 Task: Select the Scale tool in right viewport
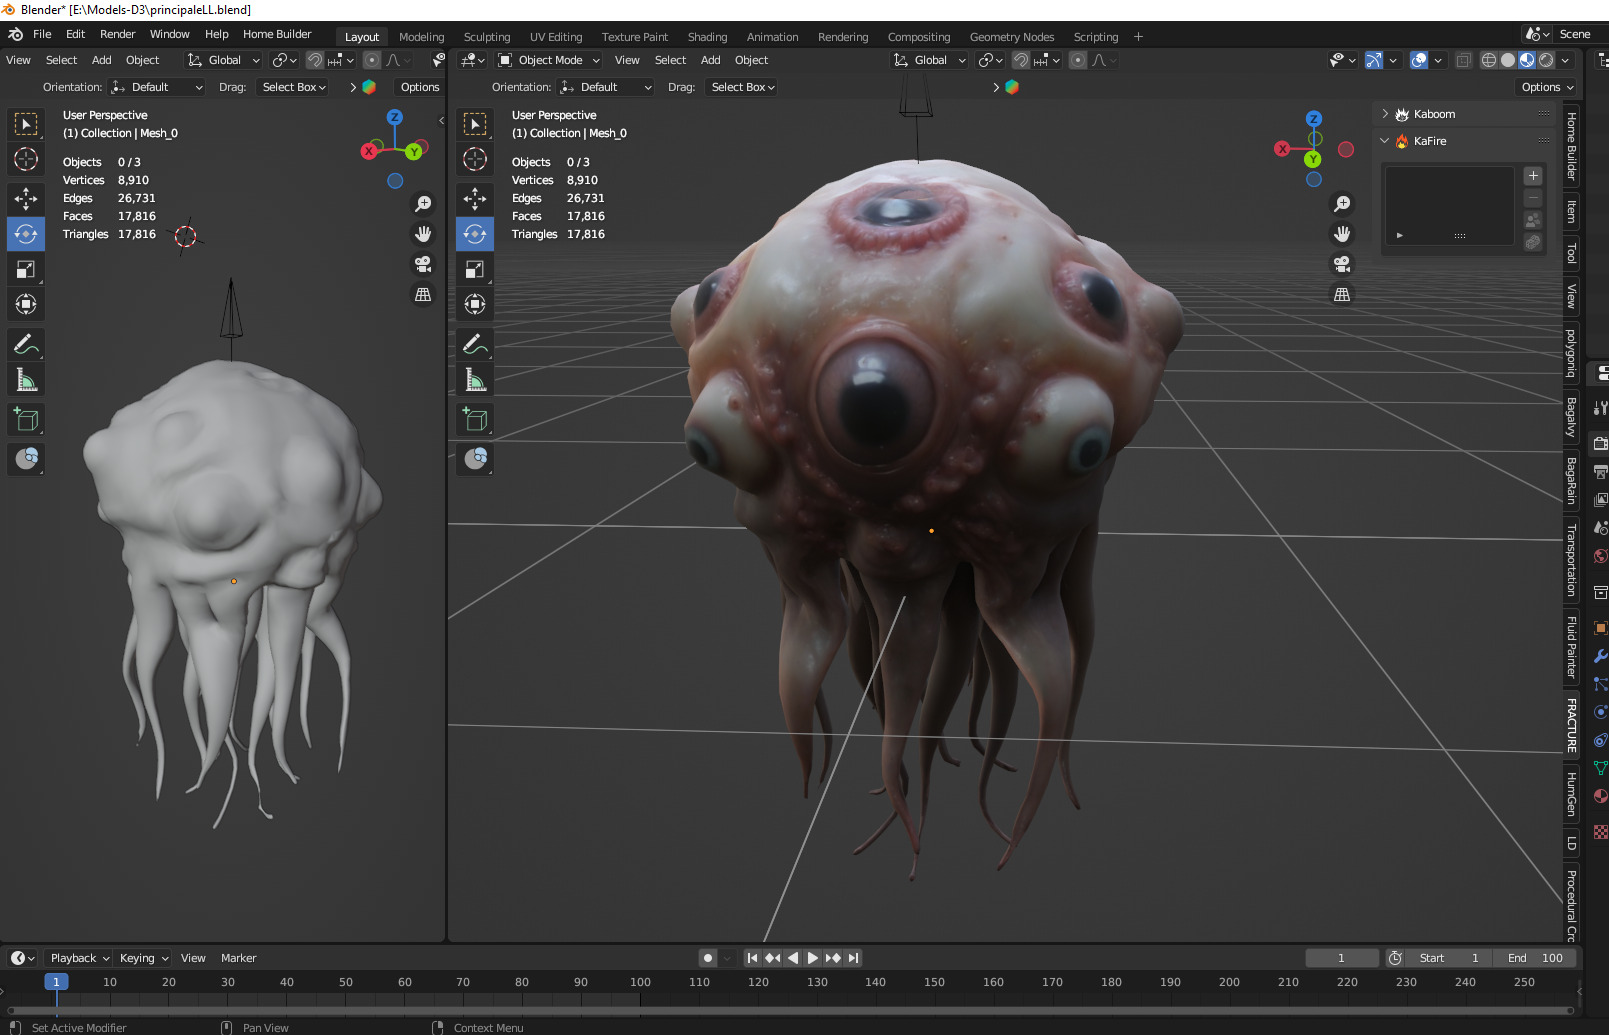(x=475, y=269)
